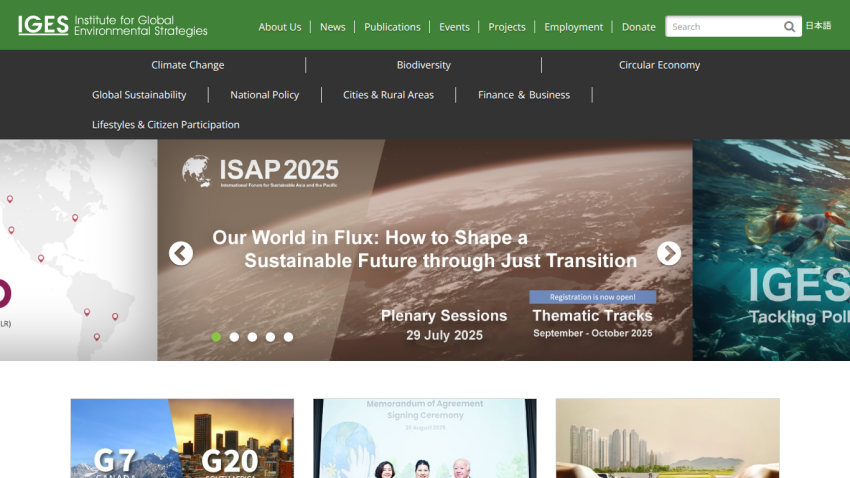
Task: Open the Circular Economy topic
Action: (x=659, y=65)
